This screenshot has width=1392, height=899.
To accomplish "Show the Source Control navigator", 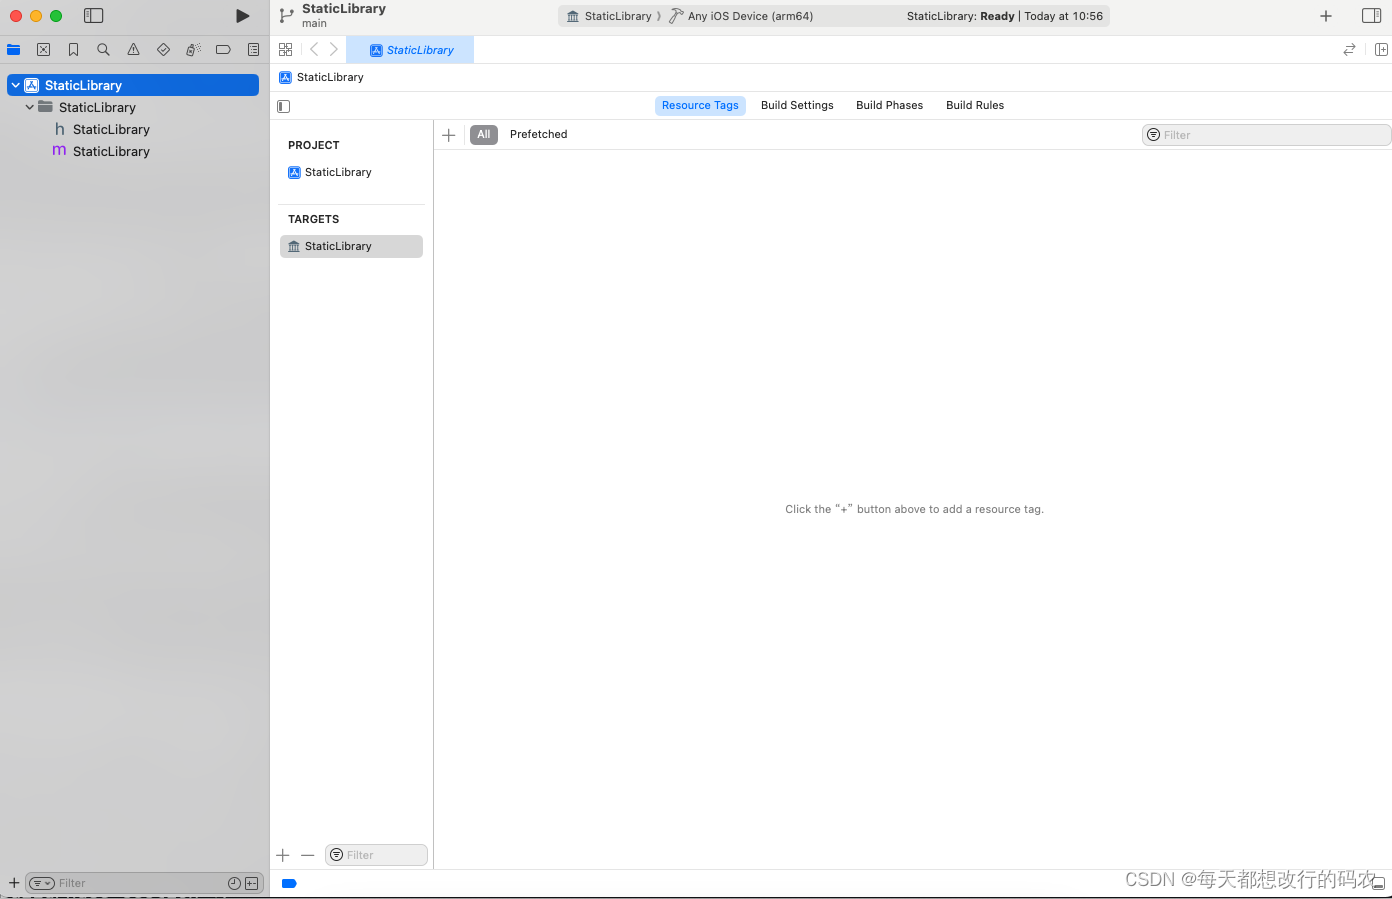I will (x=44, y=49).
